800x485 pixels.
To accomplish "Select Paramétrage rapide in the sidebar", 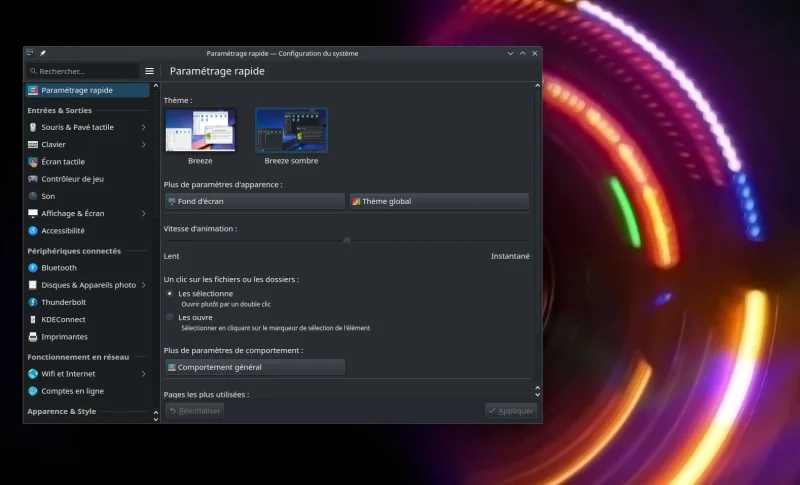I will click(x=87, y=90).
